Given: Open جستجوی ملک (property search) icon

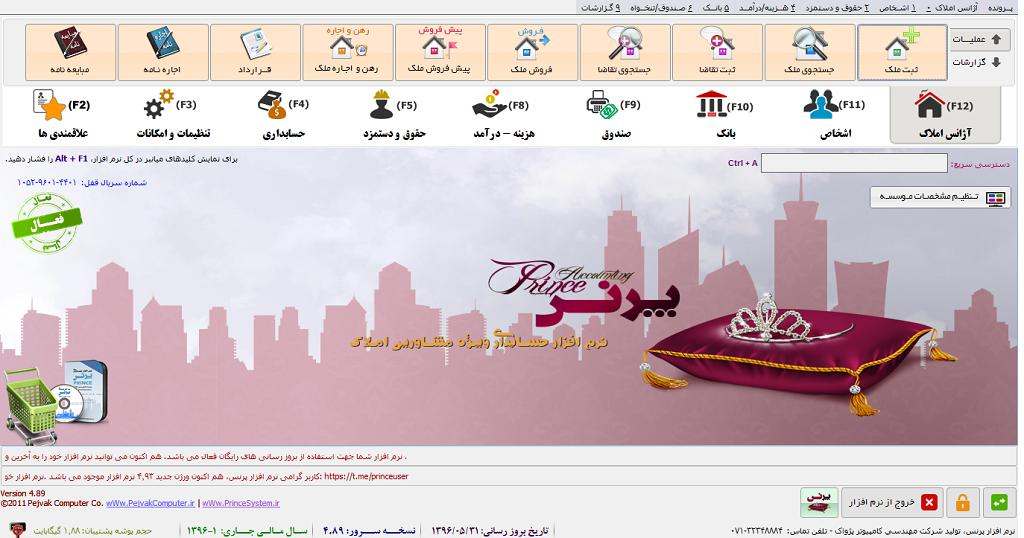Looking at the screenshot, I should (810, 52).
